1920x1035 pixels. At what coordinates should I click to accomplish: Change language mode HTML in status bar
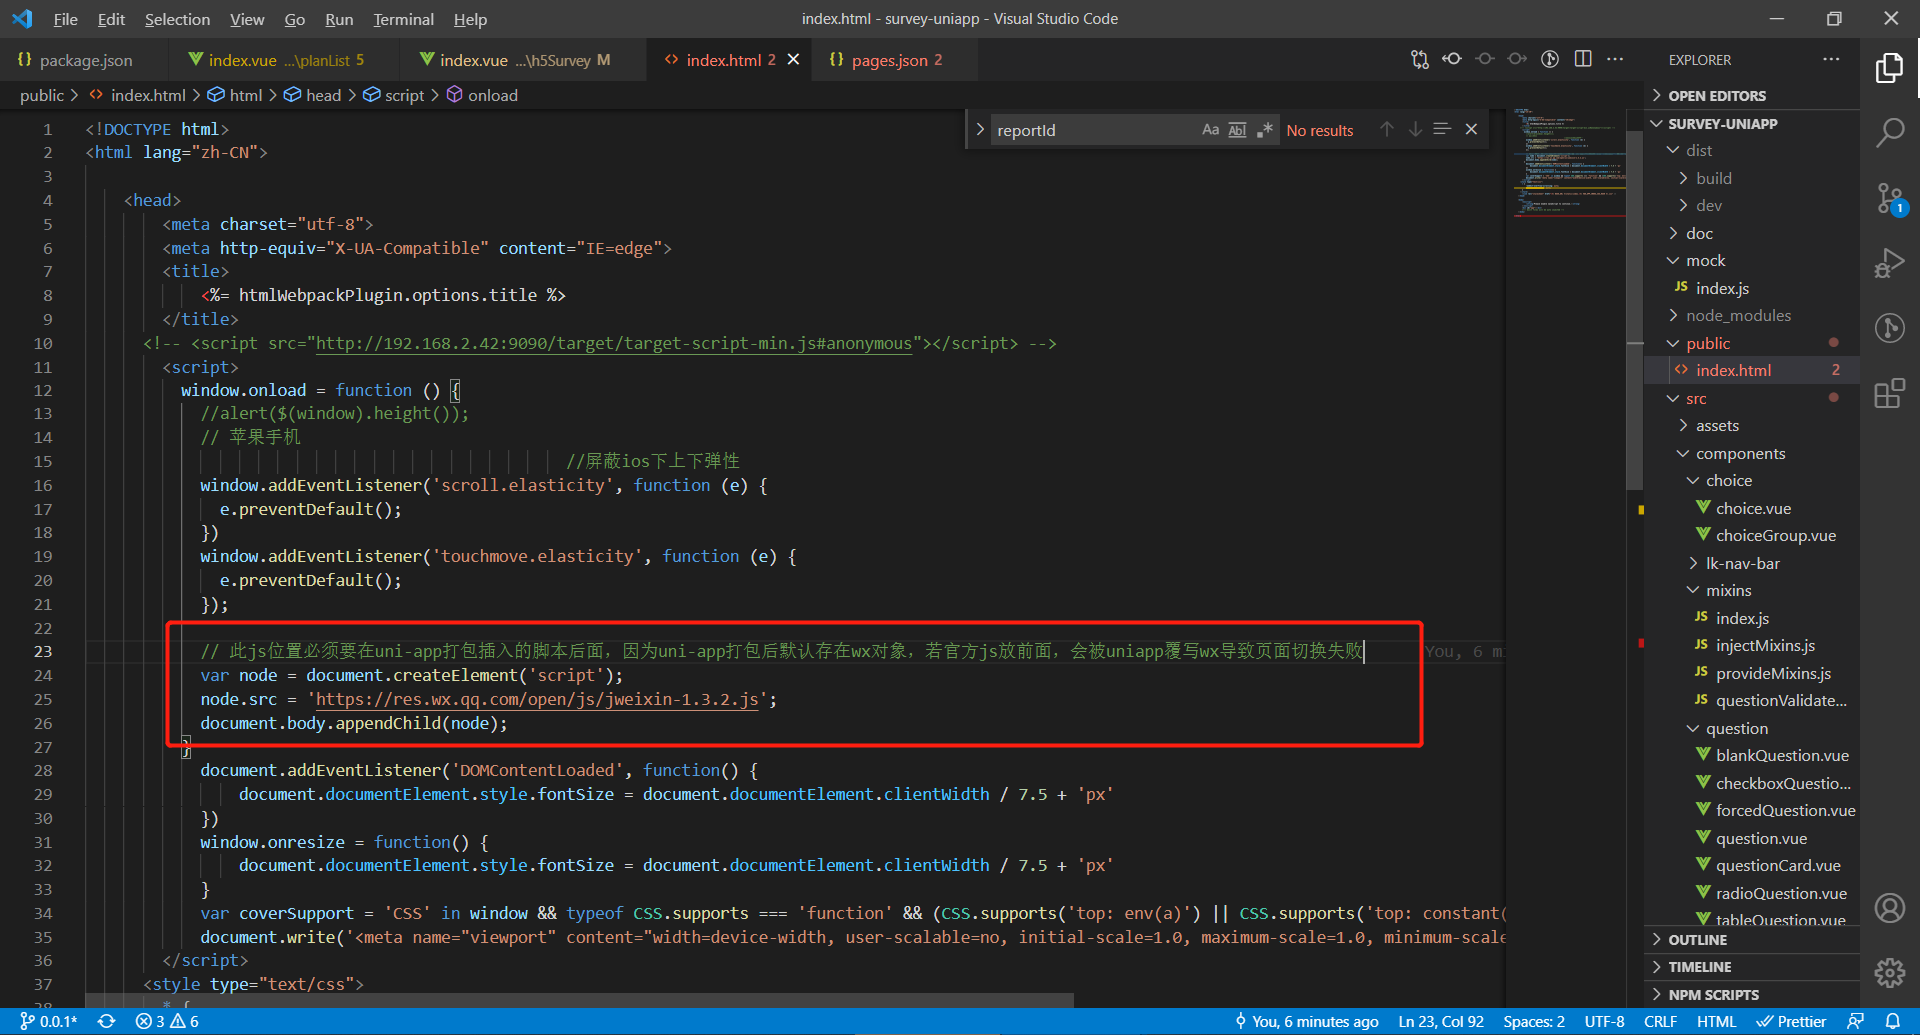(1716, 1021)
